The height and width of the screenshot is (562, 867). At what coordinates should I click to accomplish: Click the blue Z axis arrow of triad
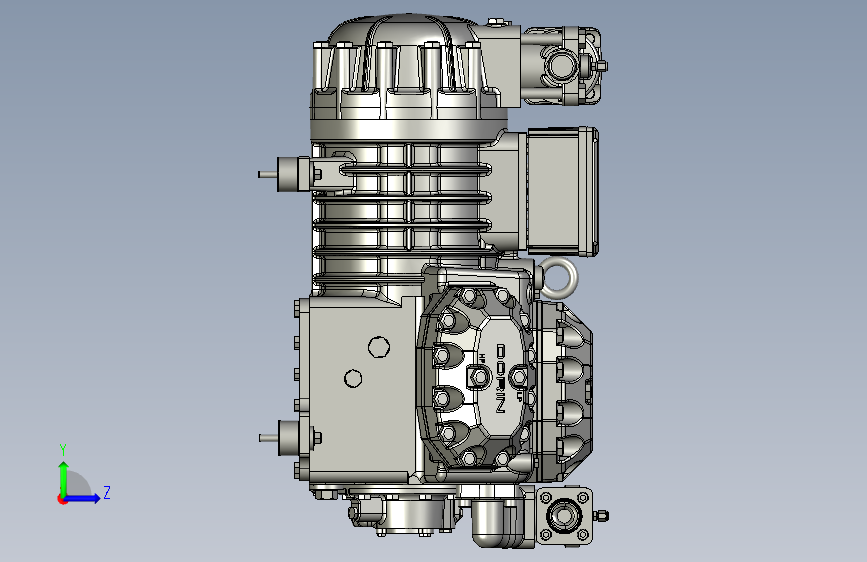83,498
